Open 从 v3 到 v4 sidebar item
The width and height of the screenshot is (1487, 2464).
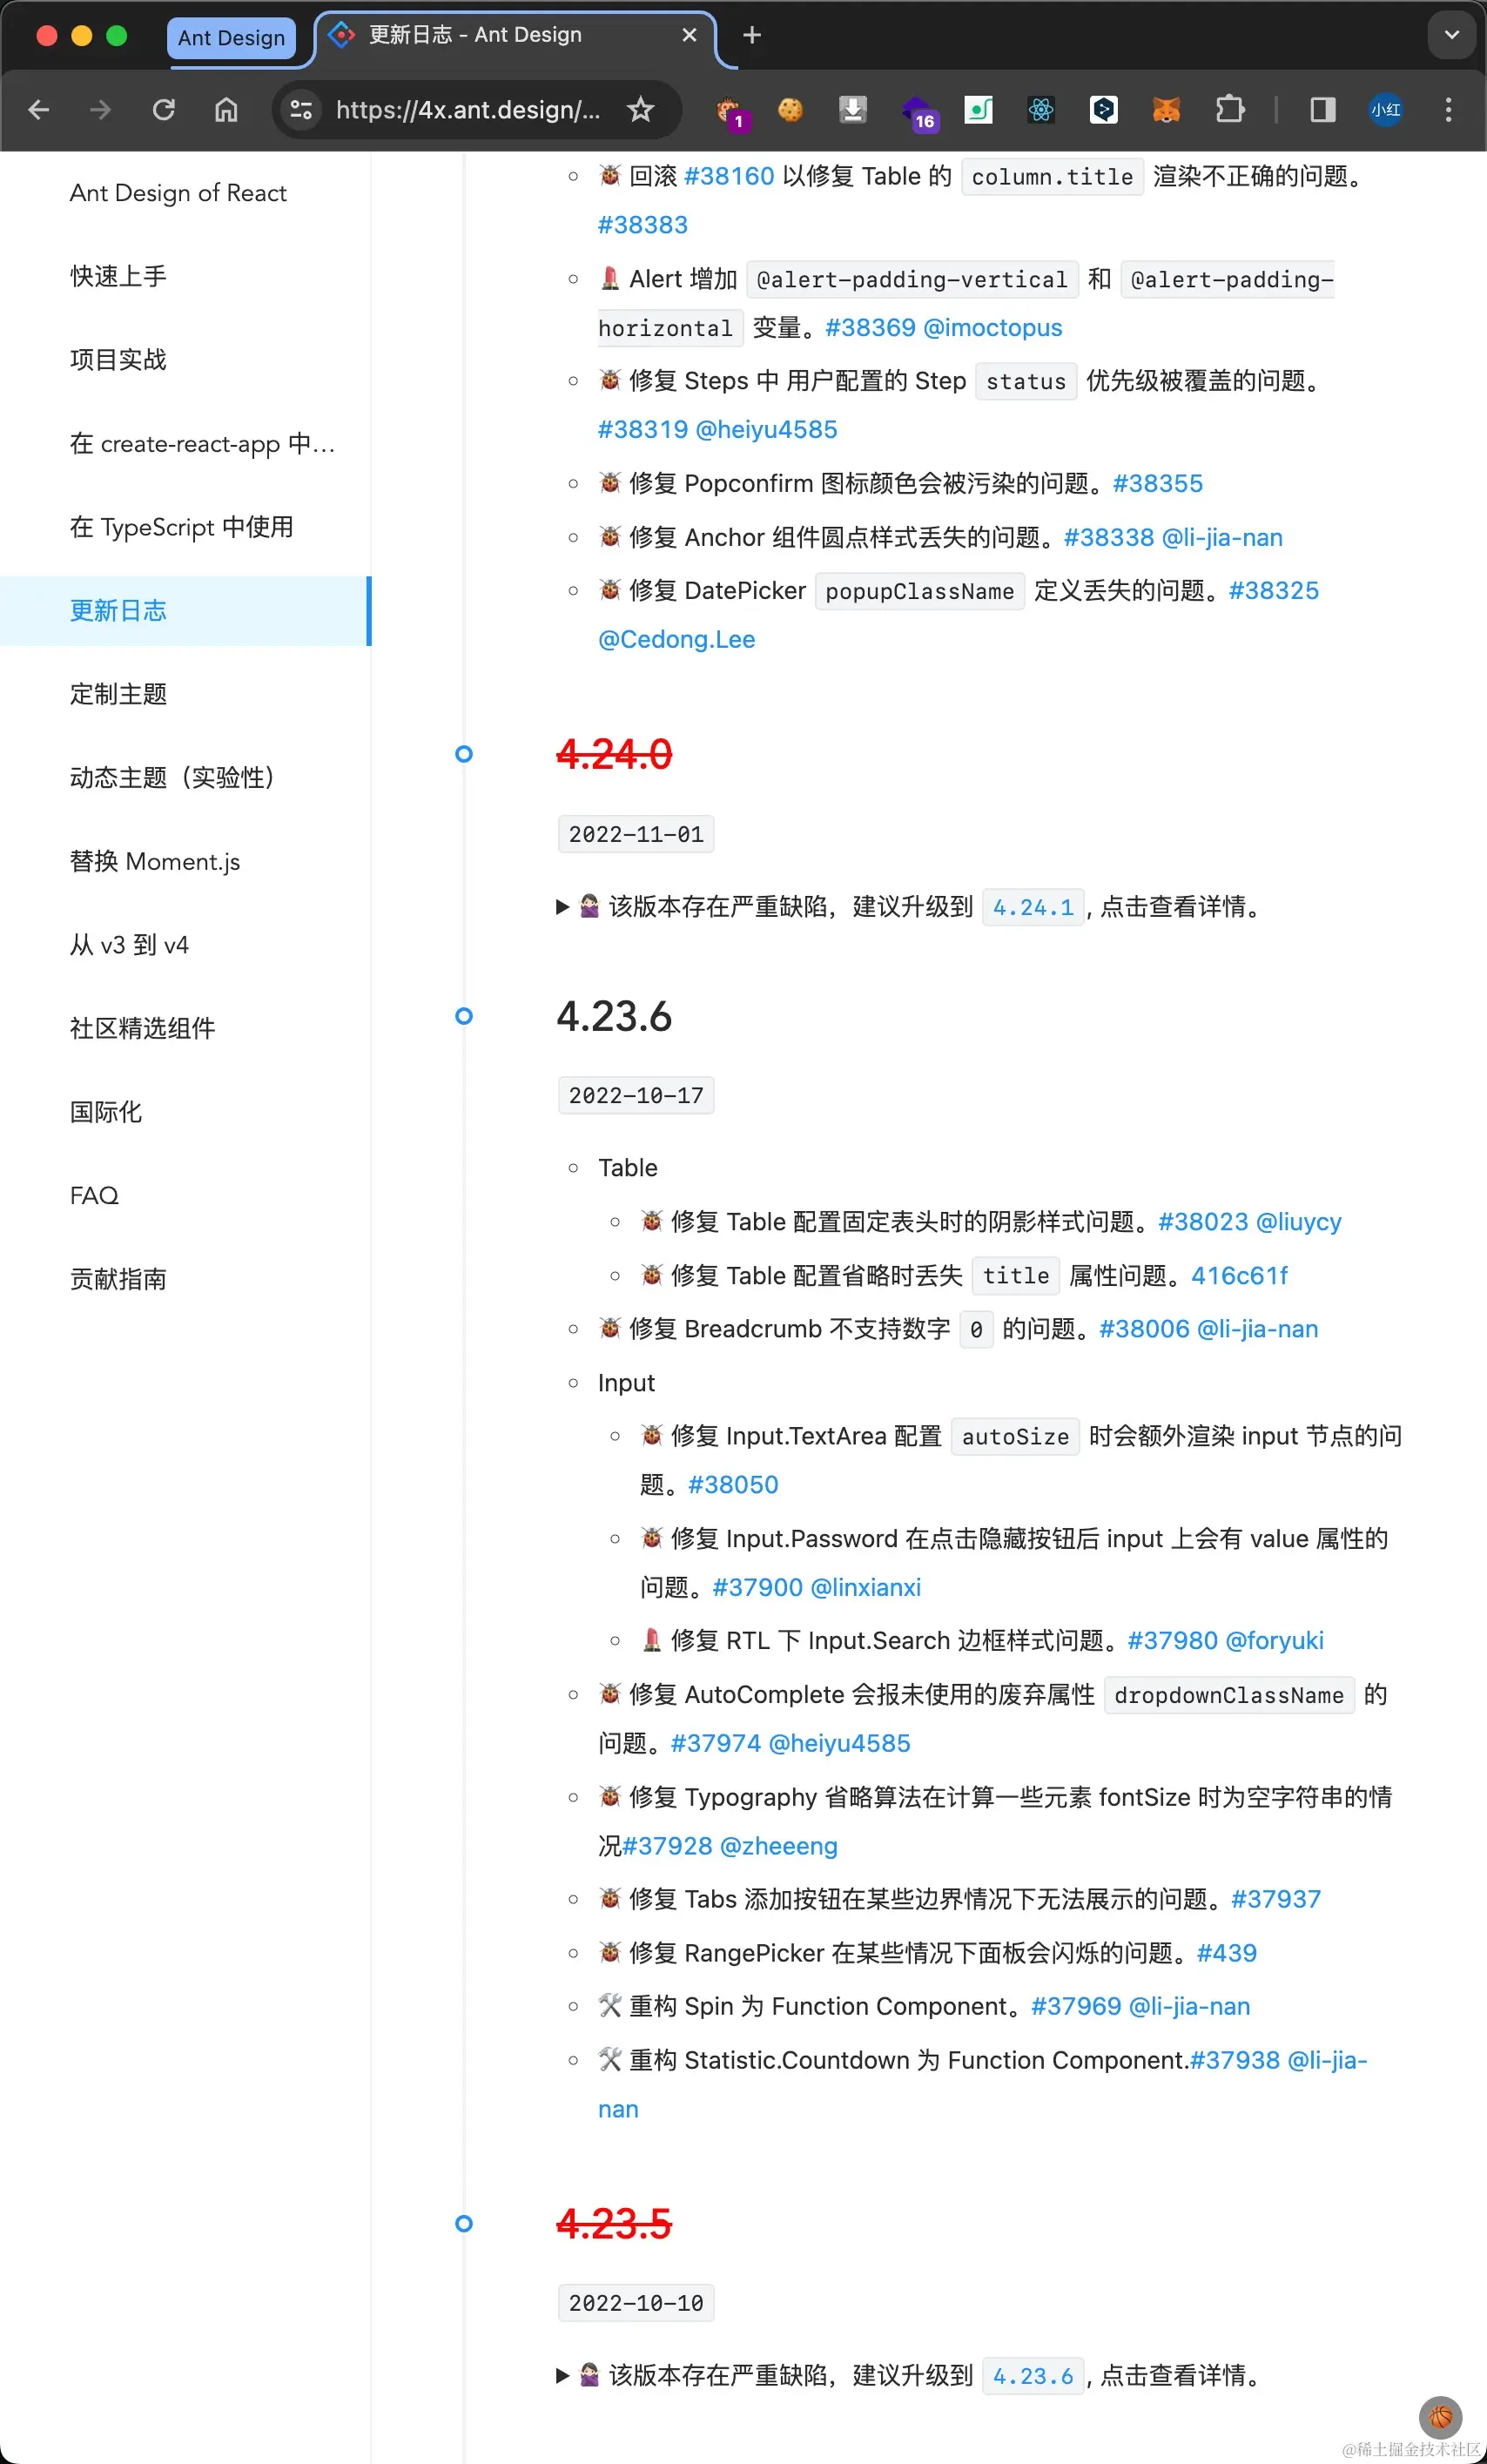coord(185,945)
